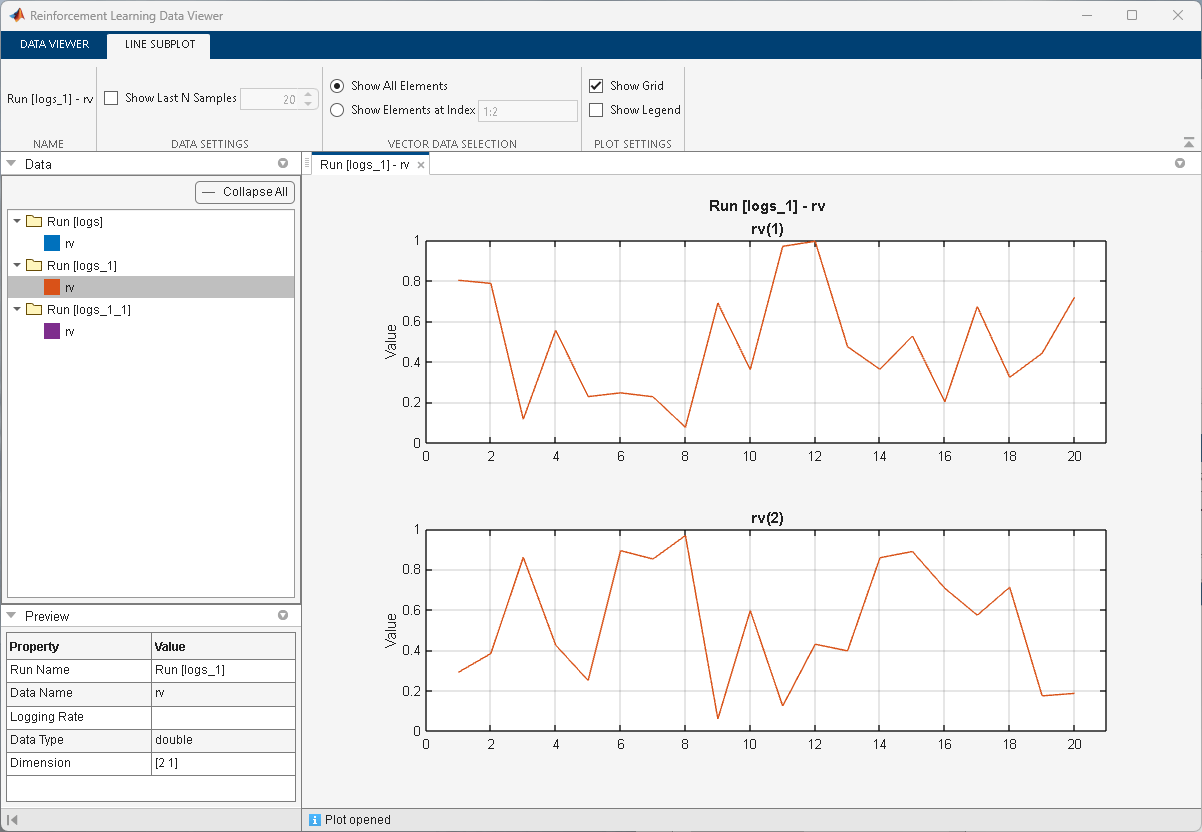Uncheck the Show Grid checkbox
This screenshot has height=832, width=1202.
click(x=596, y=86)
